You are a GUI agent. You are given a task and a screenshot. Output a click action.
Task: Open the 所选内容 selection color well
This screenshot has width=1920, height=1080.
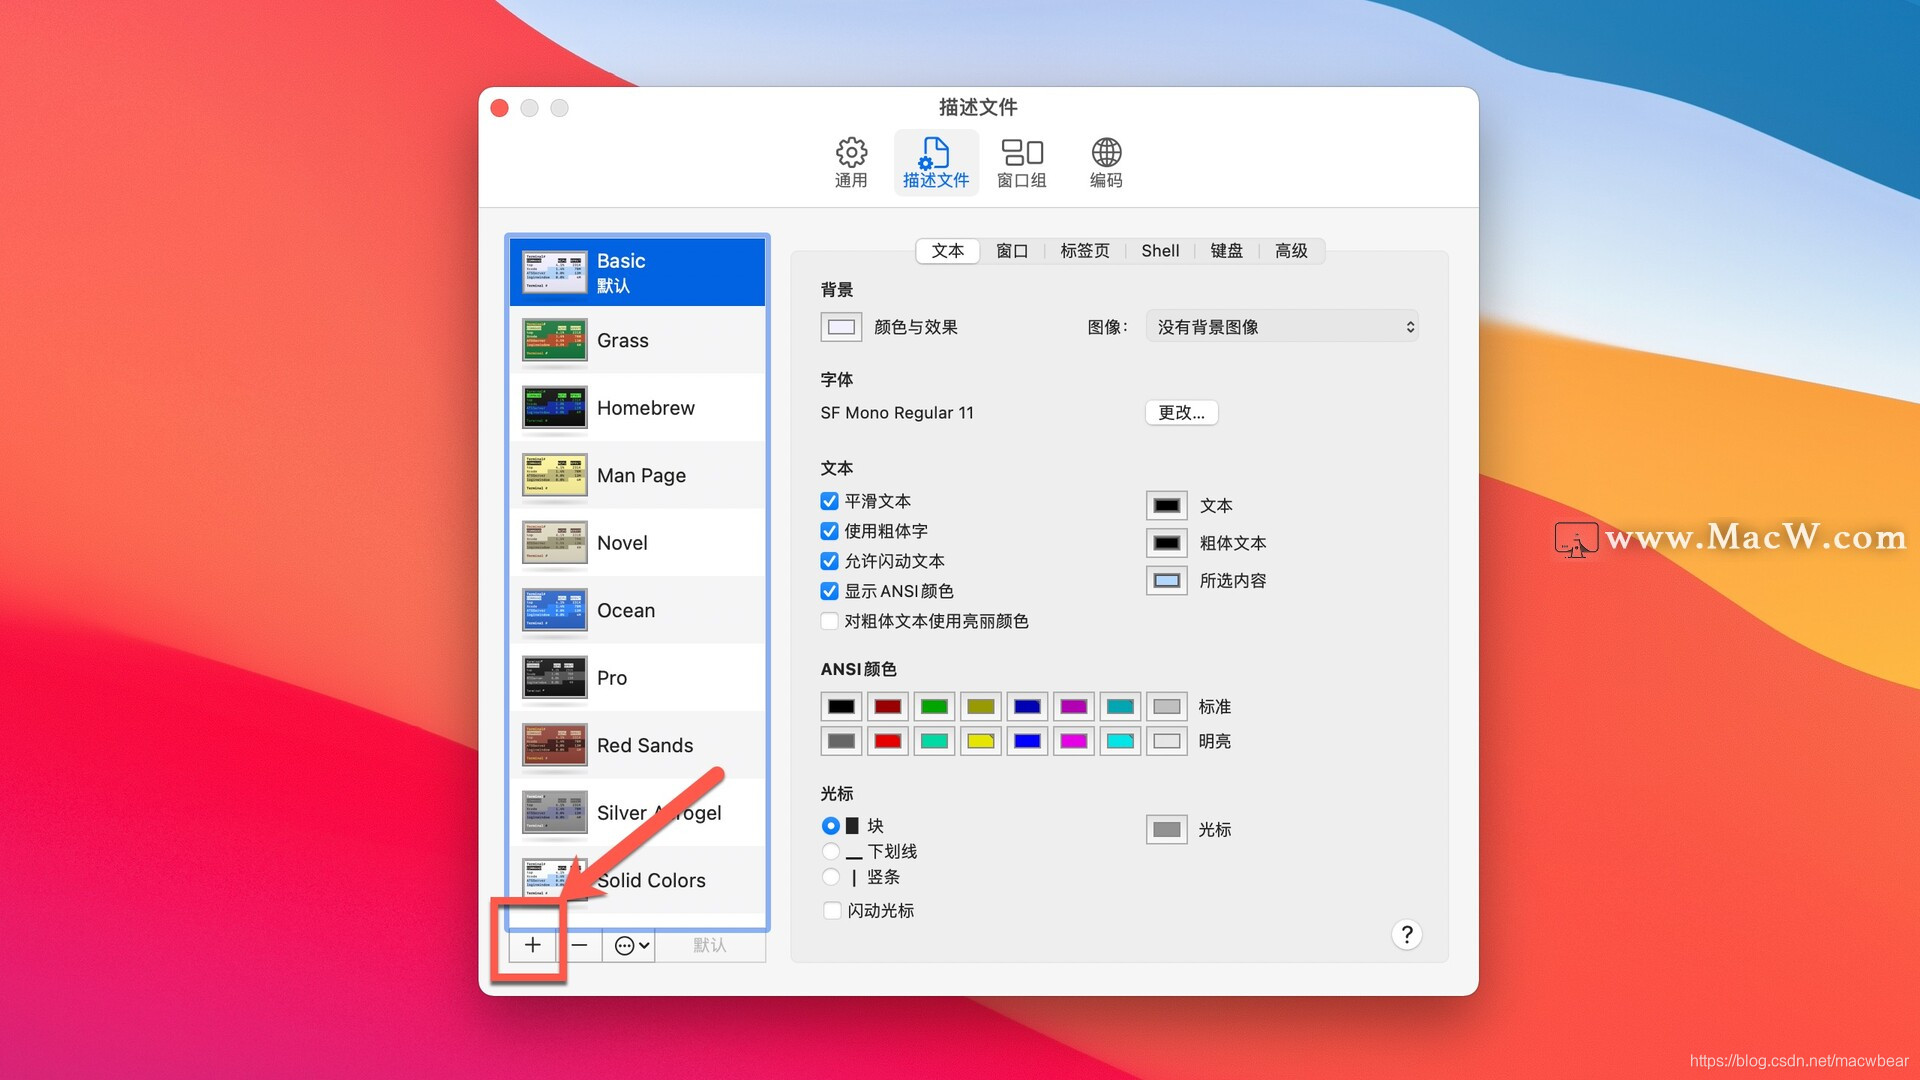[x=1166, y=580]
